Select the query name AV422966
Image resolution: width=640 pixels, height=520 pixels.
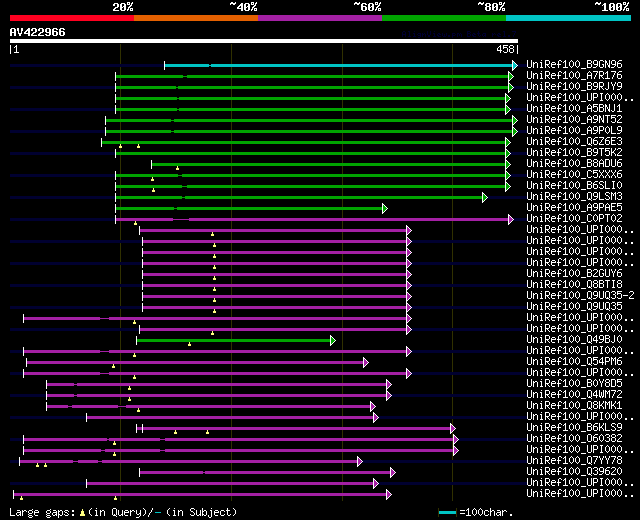pos(38,32)
